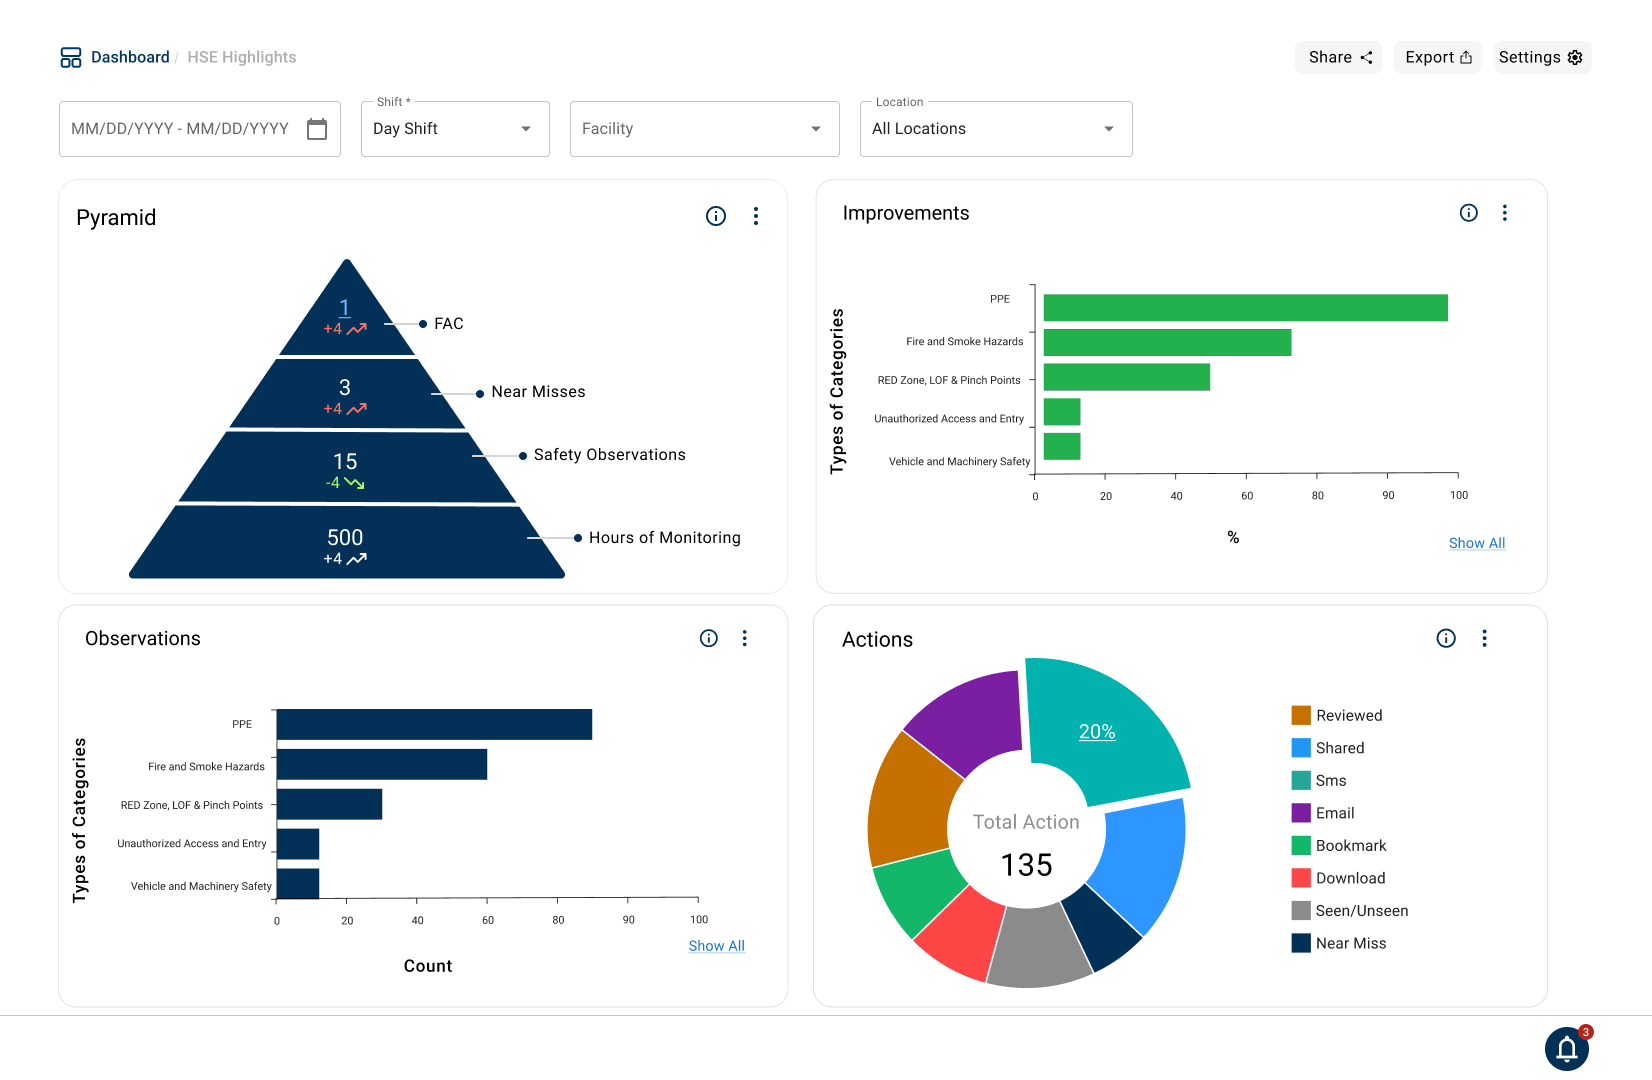
Task: Click the PPE bar in Improvements chart
Action: point(1246,308)
